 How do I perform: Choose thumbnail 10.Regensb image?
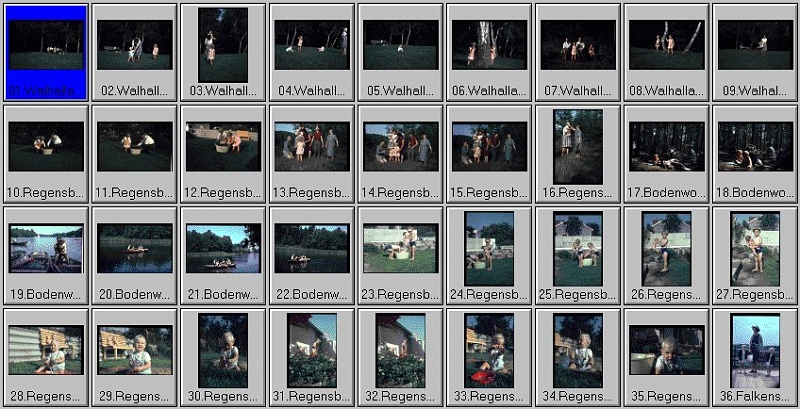[x=46, y=146]
